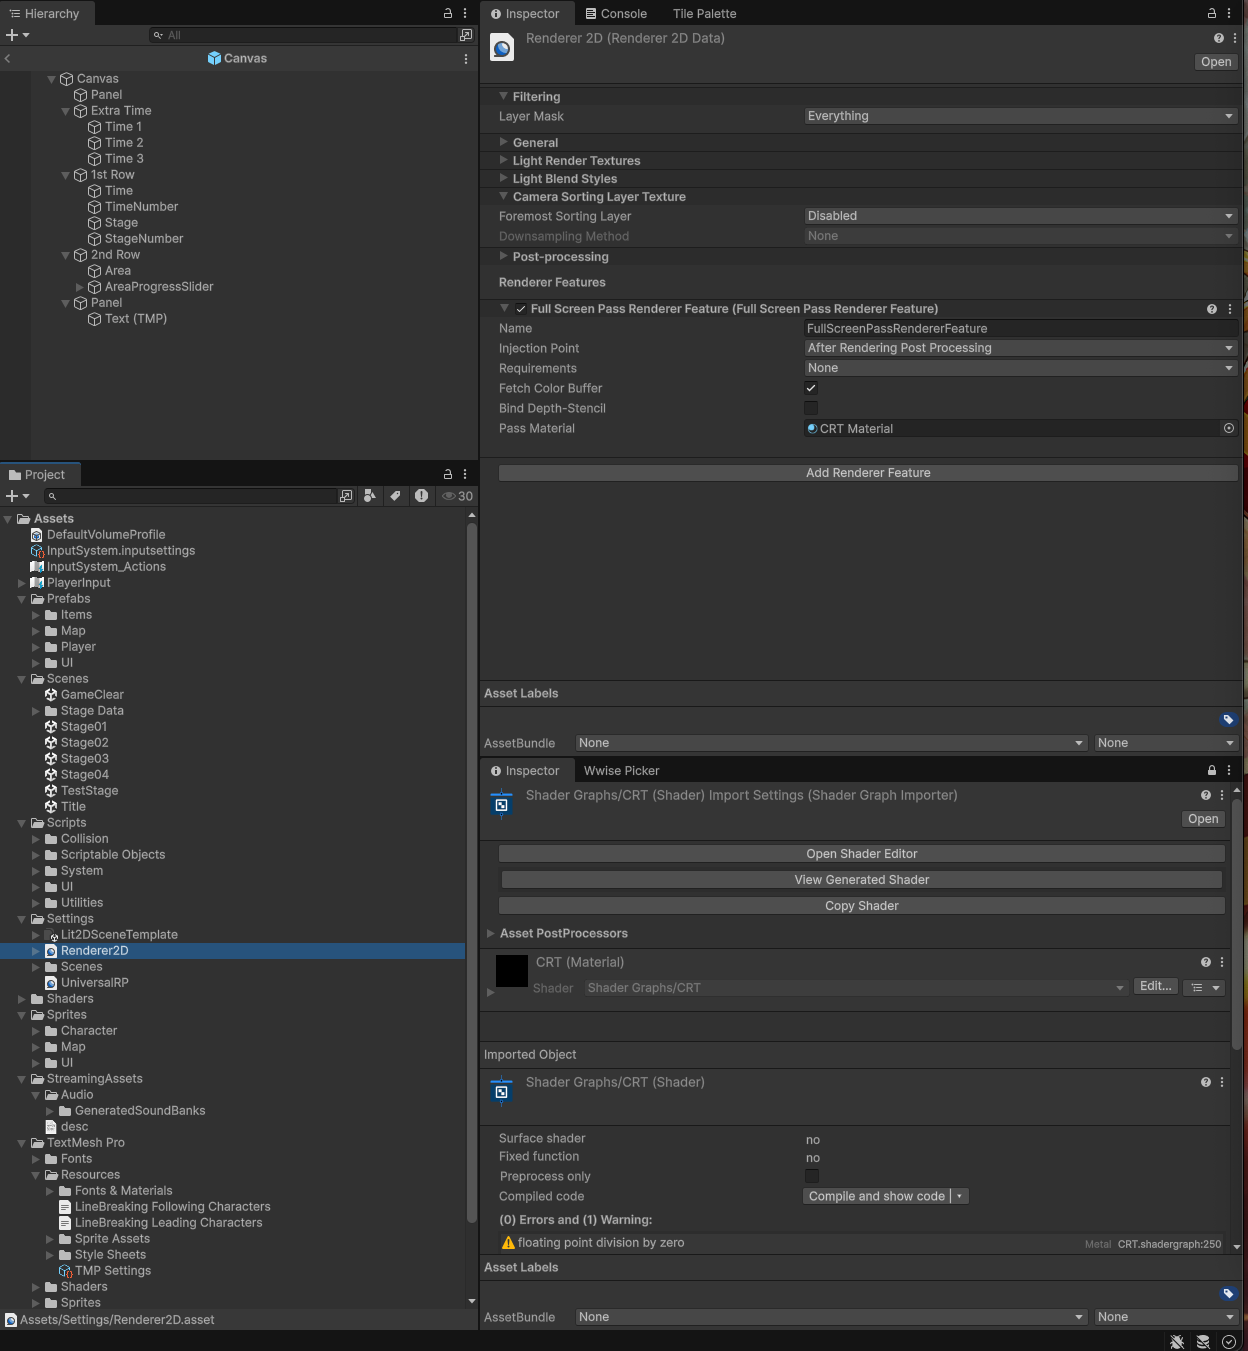Click the Renderer 2D help icon
Image resolution: width=1248 pixels, height=1351 pixels.
pos(1218,39)
